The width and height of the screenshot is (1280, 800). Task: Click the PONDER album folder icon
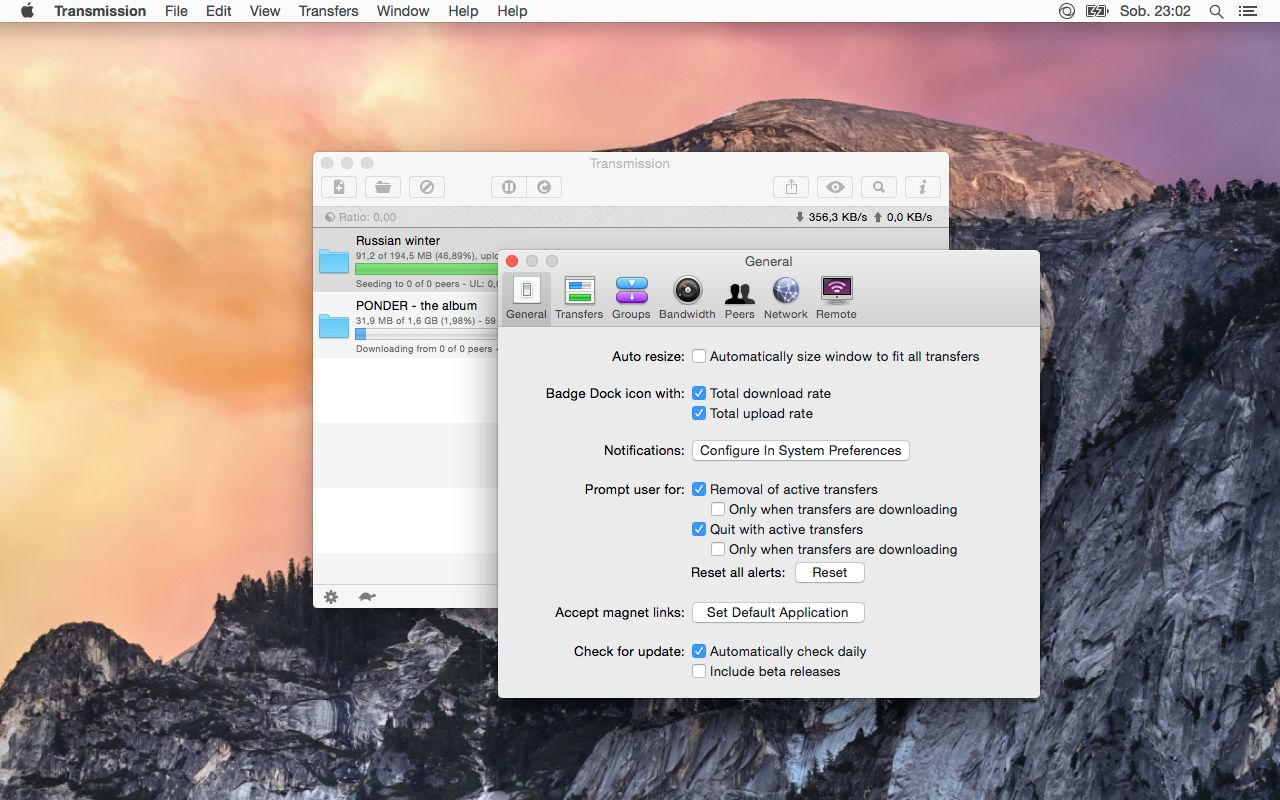pos(334,326)
